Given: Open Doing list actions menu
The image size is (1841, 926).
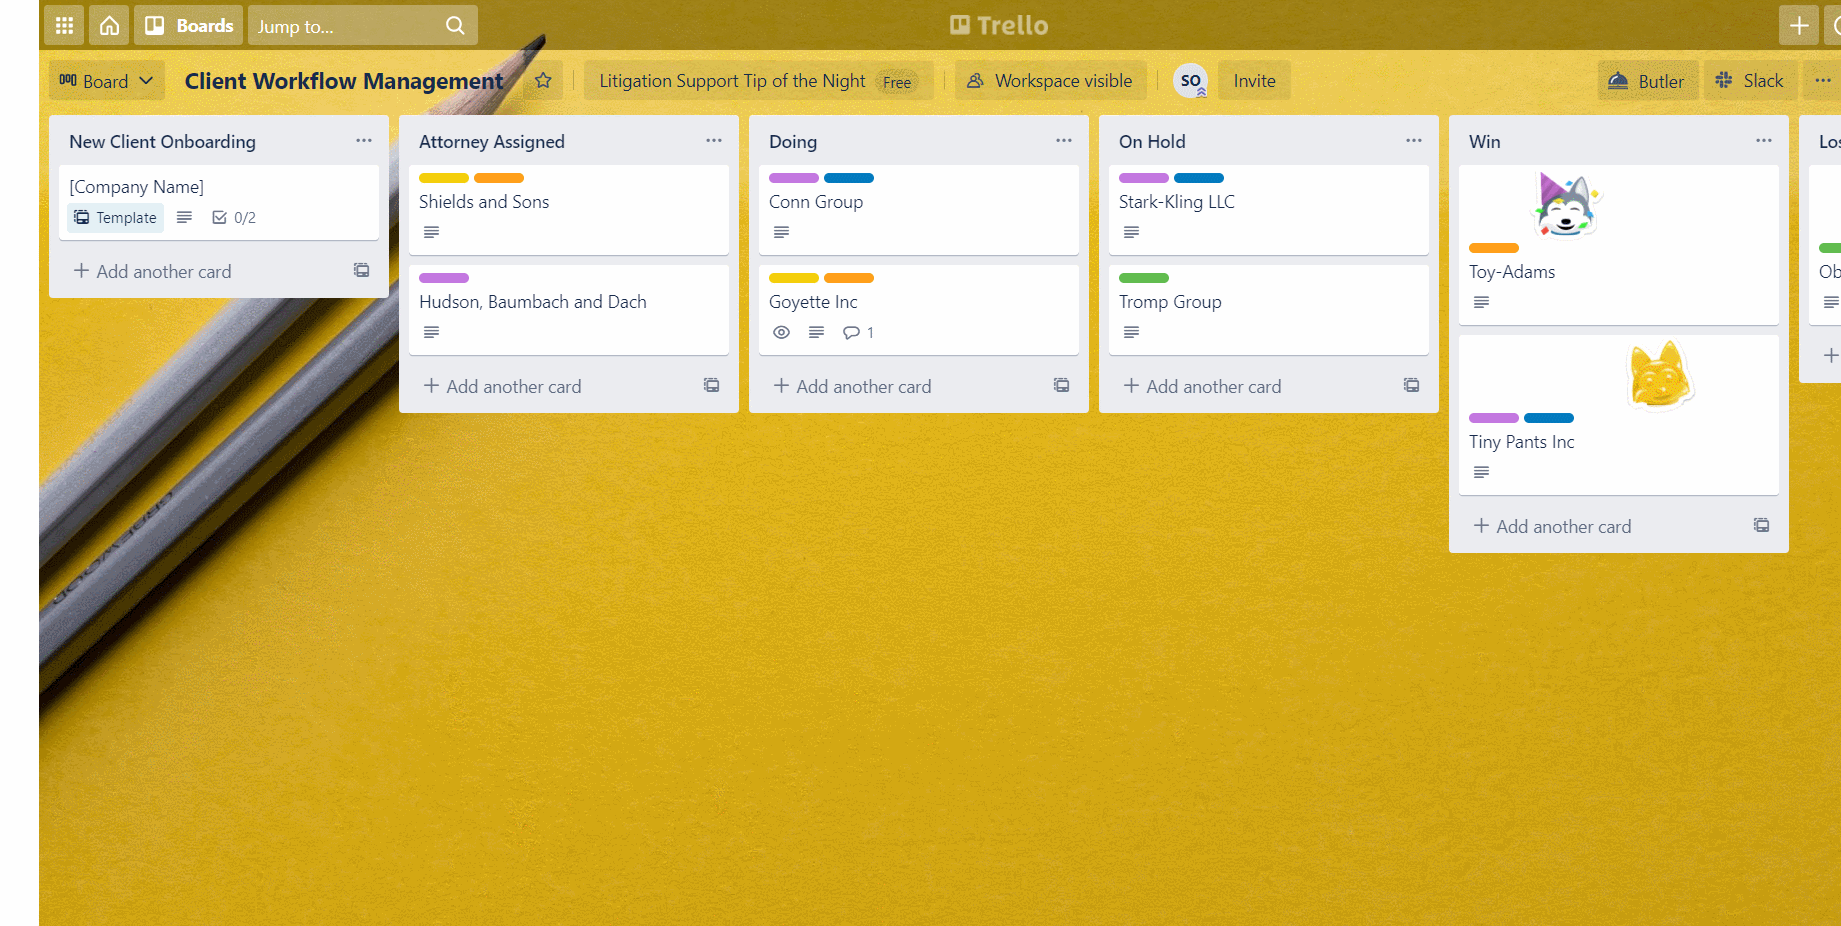Looking at the screenshot, I should (x=1064, y=141).
